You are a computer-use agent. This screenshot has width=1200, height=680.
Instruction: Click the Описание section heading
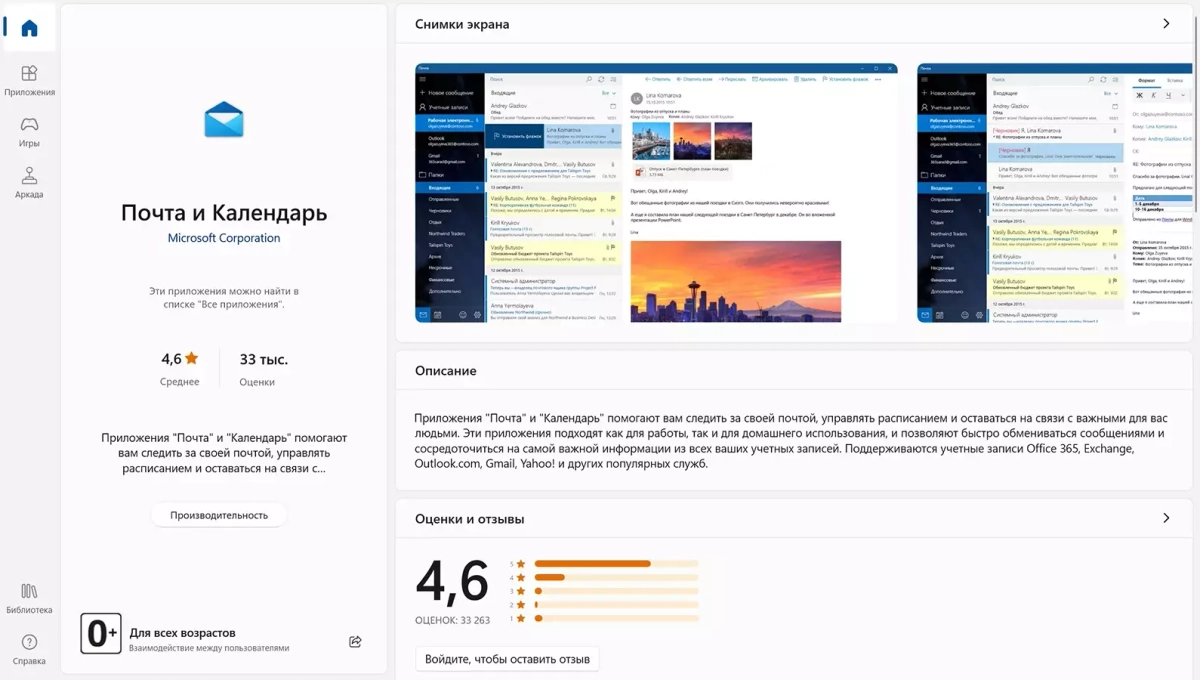click(446, 370)
